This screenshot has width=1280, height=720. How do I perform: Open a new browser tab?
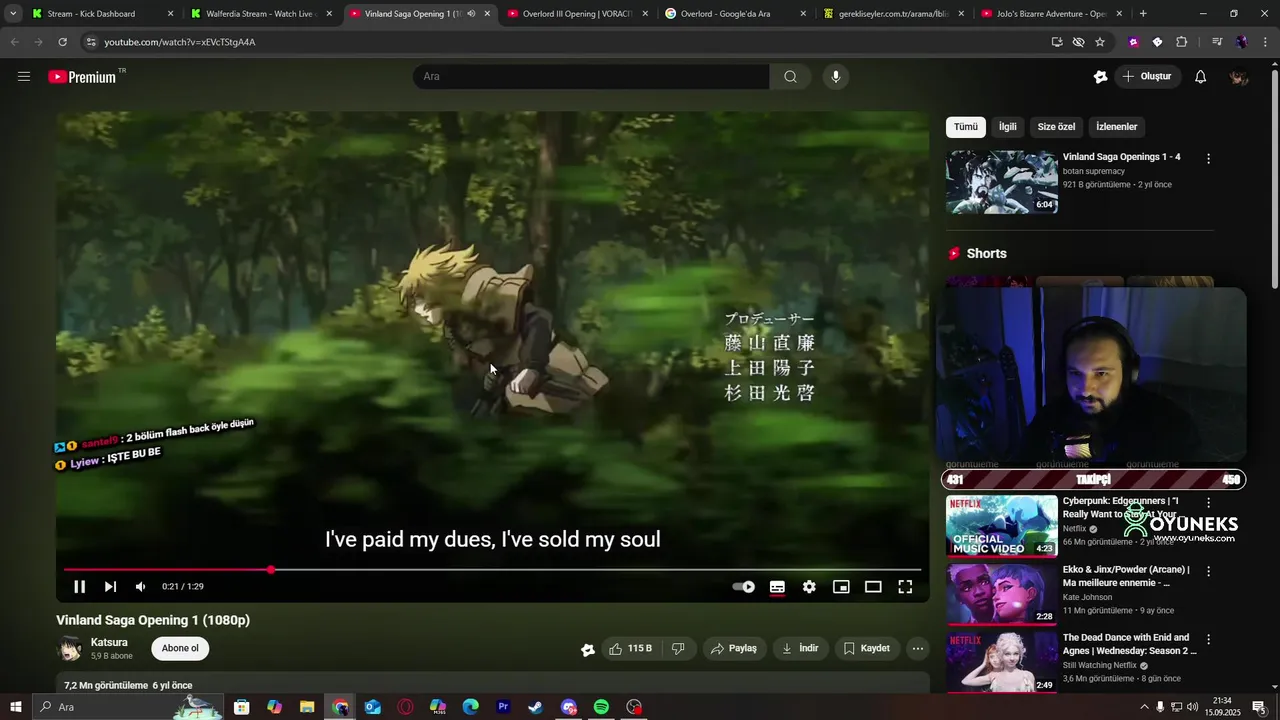(1143, 14)
